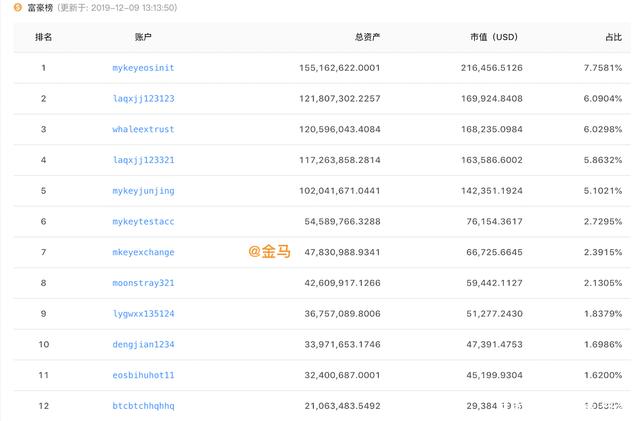Select total assets value 155,162,622.0001
Screen dimensions: 640x421
click(340, 68)
